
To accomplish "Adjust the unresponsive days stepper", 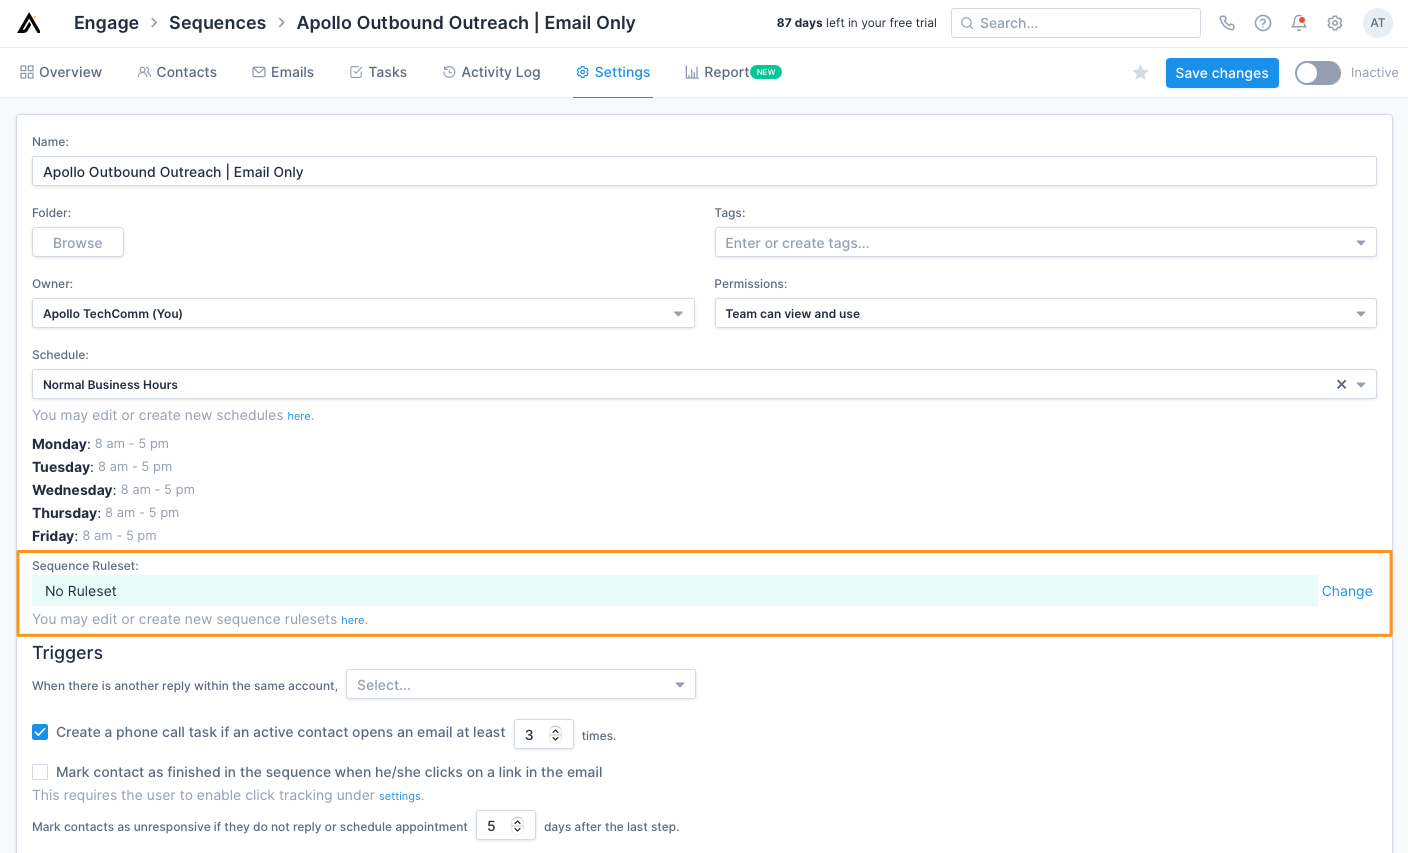I will 518,826.
